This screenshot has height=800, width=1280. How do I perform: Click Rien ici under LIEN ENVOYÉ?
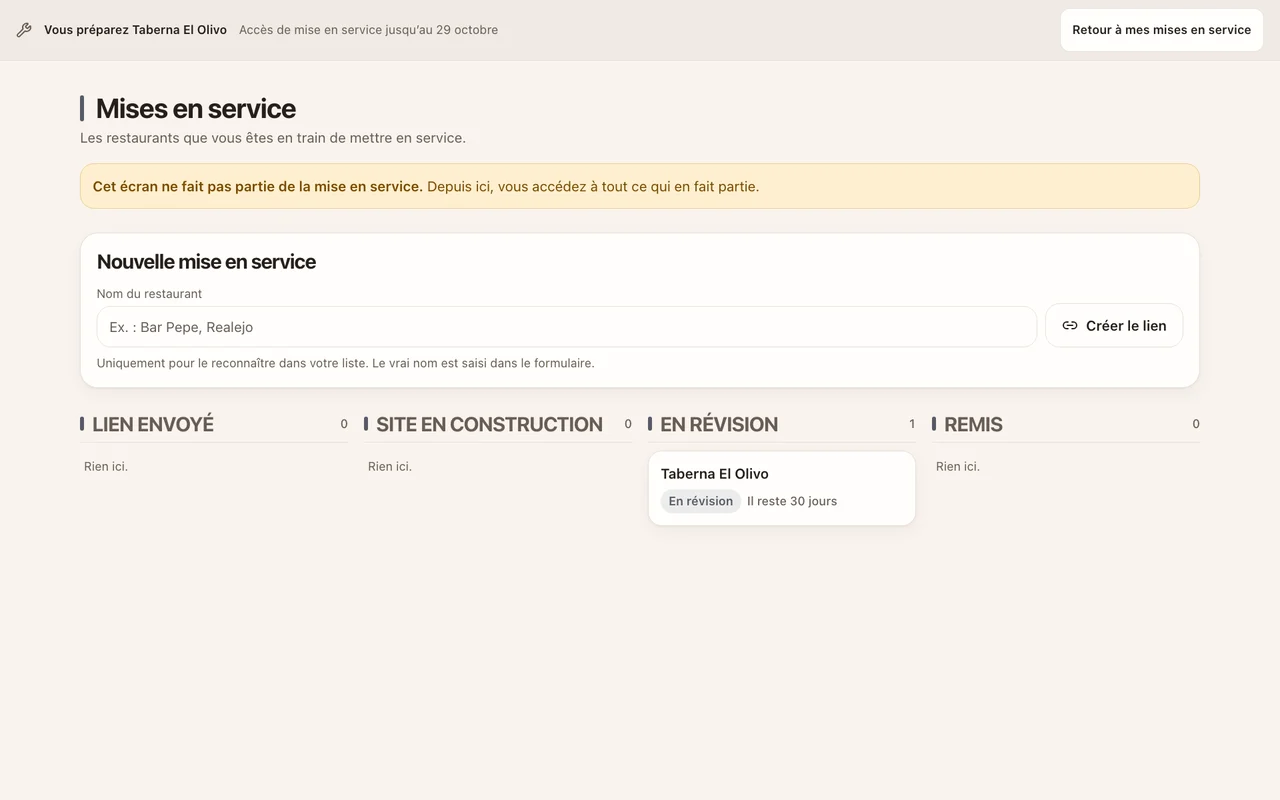[106, 466]
